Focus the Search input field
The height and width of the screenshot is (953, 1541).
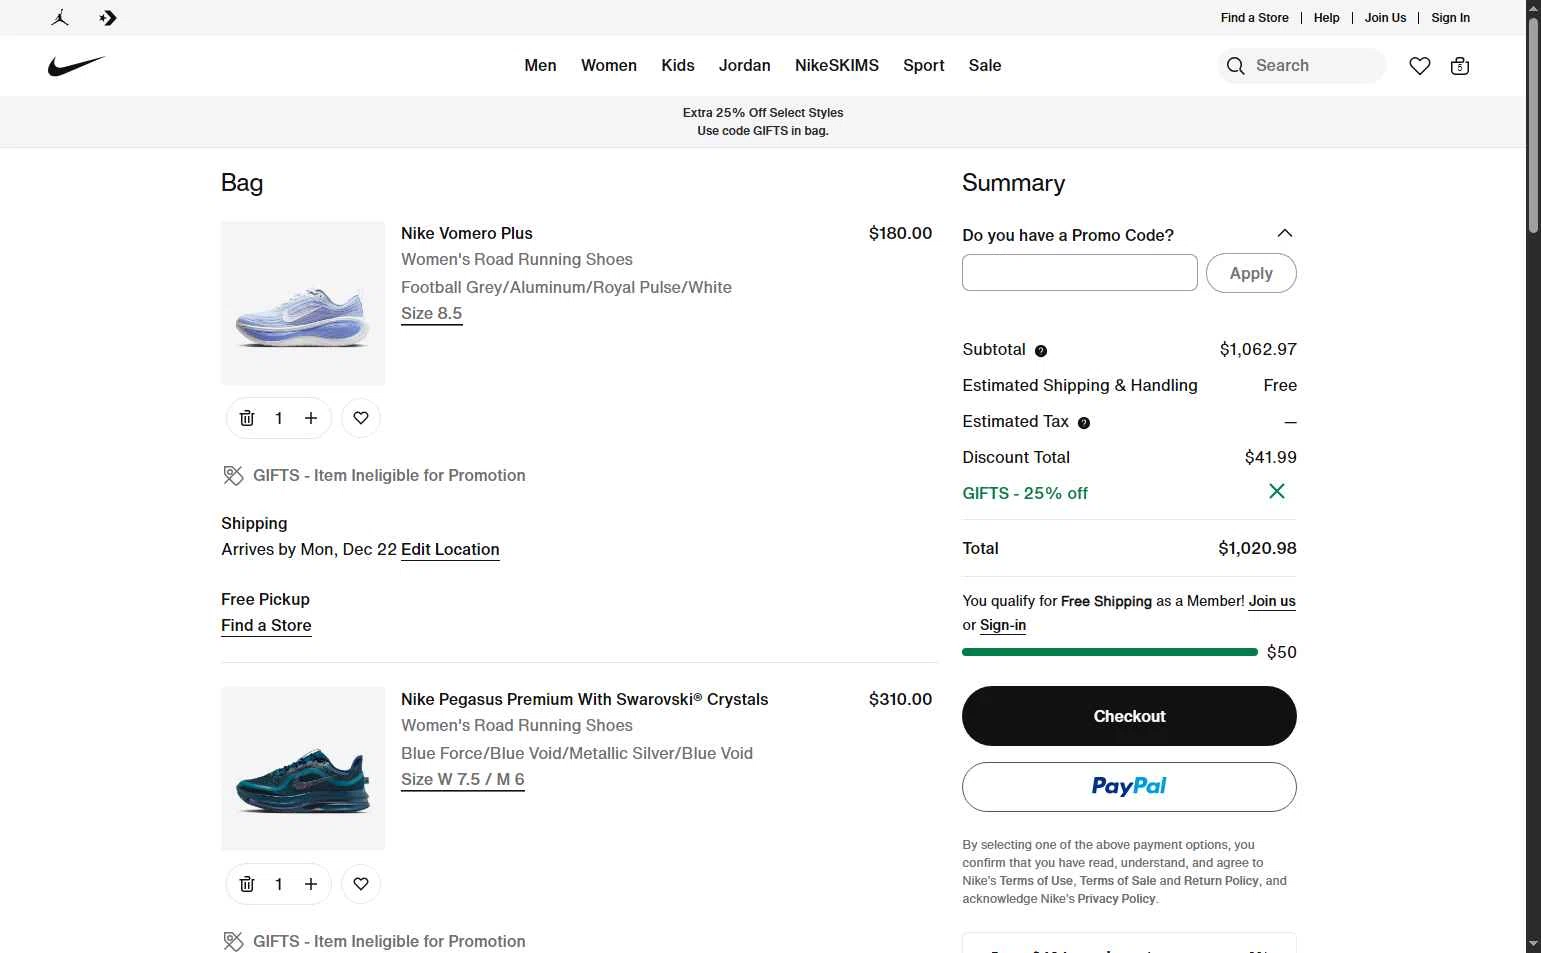1302,66
